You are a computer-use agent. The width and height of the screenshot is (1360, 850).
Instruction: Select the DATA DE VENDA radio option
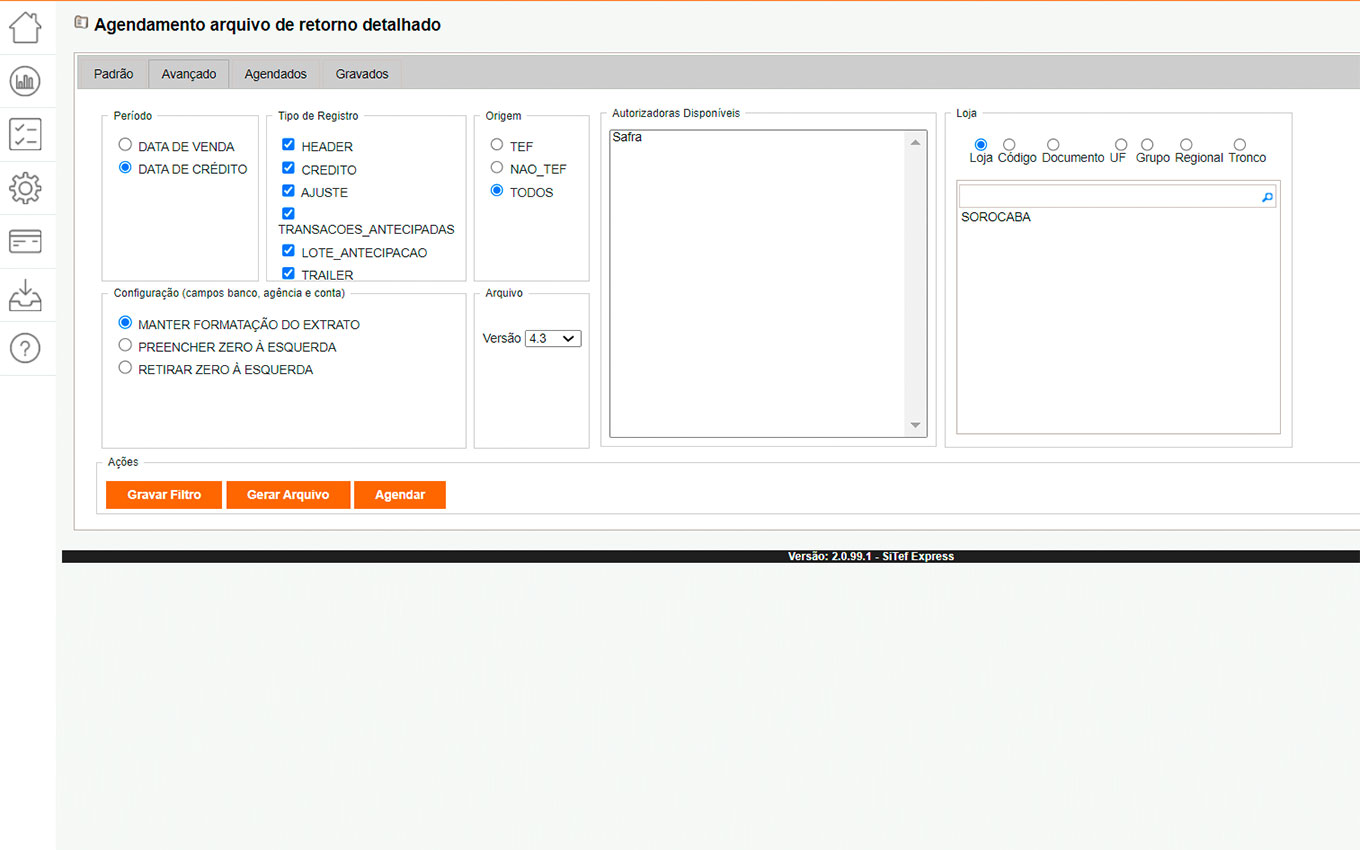point(125,145)
